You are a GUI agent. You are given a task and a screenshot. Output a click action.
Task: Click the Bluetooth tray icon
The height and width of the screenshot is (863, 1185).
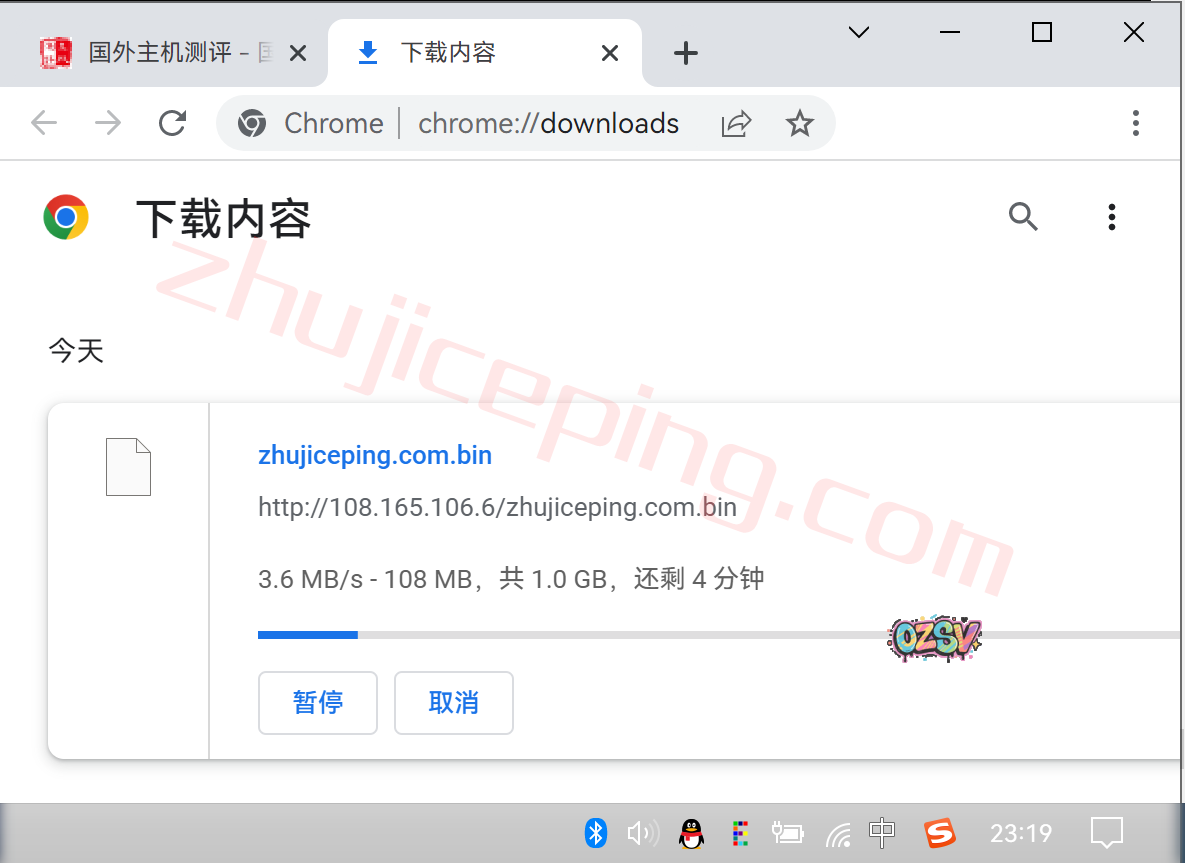click(x=596, y=832)
